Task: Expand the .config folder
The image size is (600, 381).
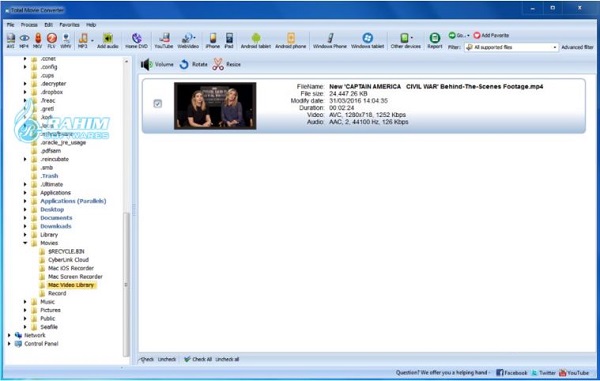Action: (25, 67)
